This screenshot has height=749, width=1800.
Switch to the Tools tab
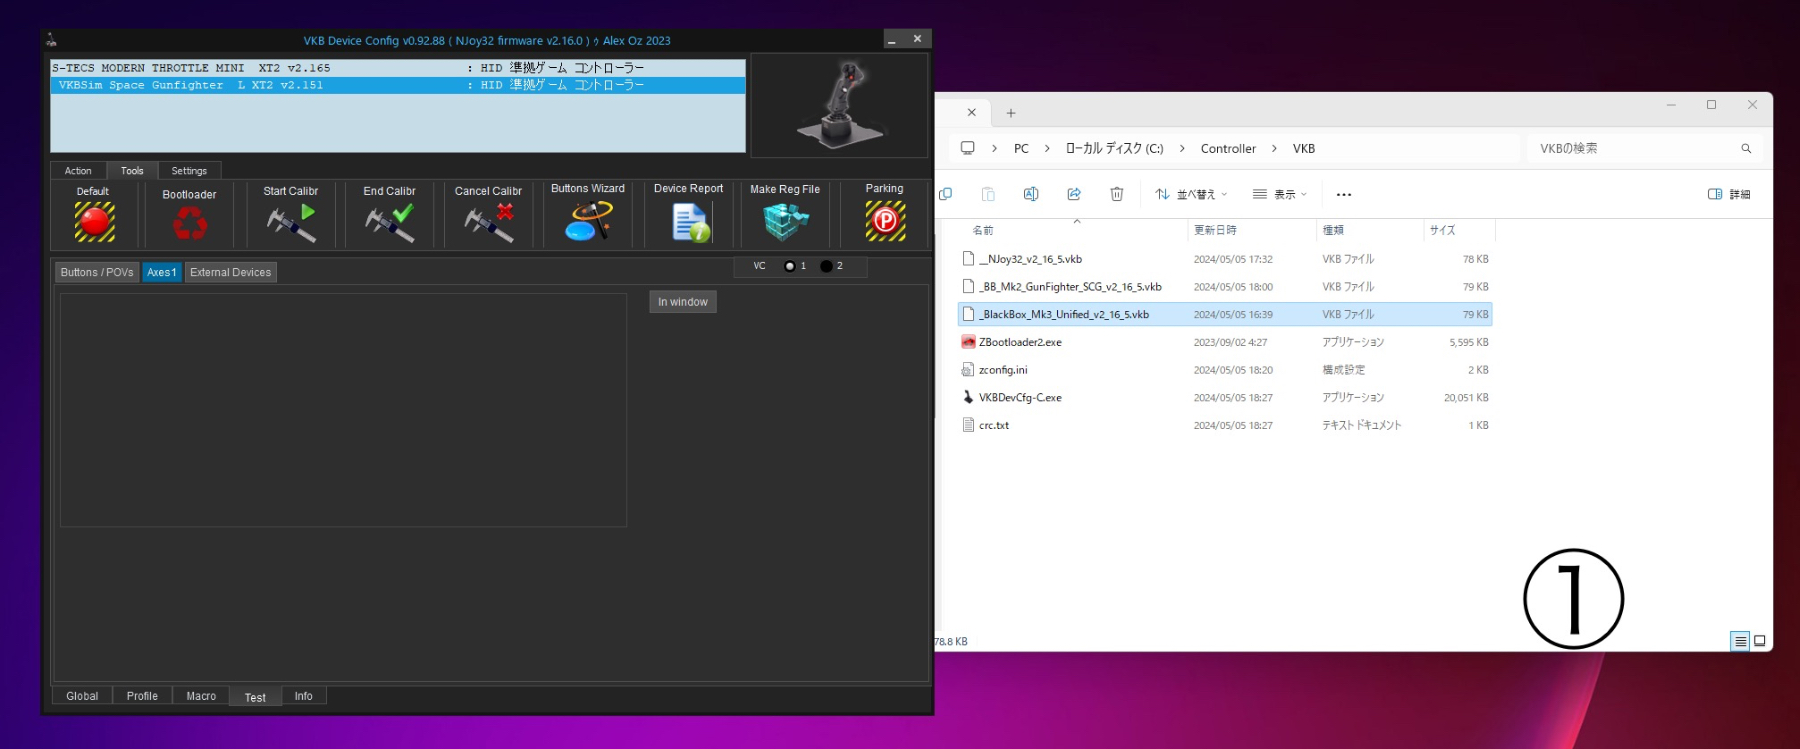click(132, 171)
